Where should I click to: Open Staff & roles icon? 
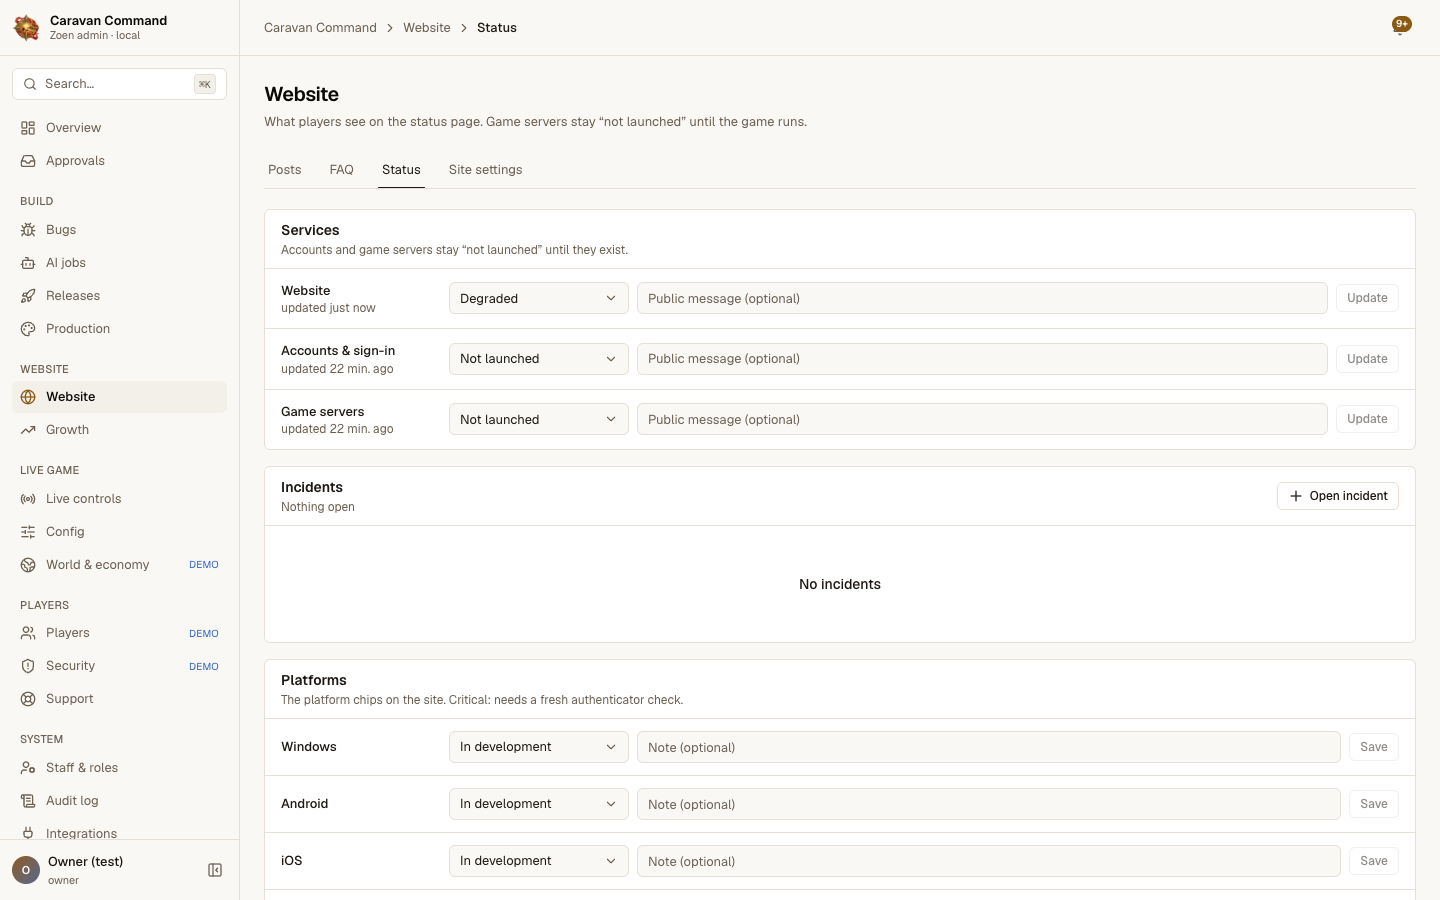click(28, 768)
